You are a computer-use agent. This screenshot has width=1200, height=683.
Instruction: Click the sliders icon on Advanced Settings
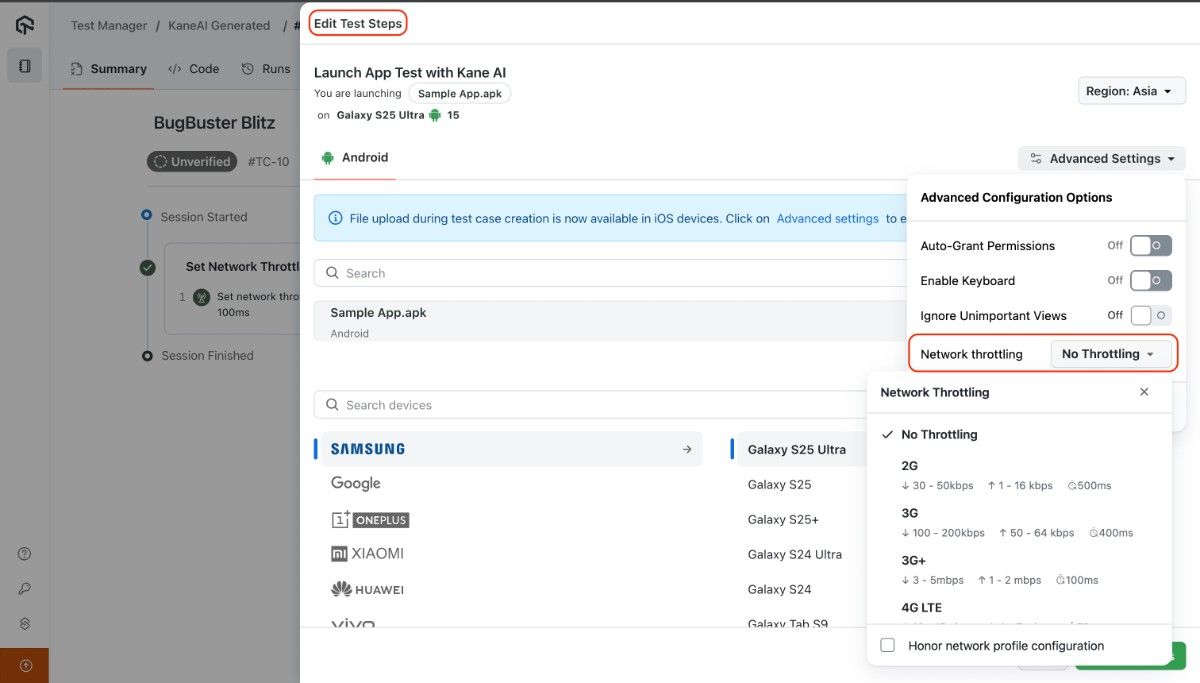click(x=1036, y=158)
